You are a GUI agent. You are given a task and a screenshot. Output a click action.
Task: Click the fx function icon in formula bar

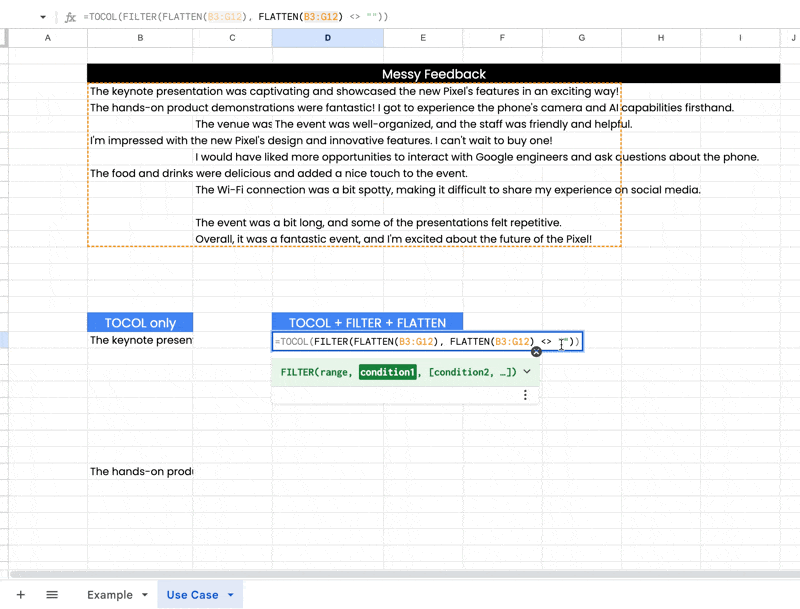[70, 17]
